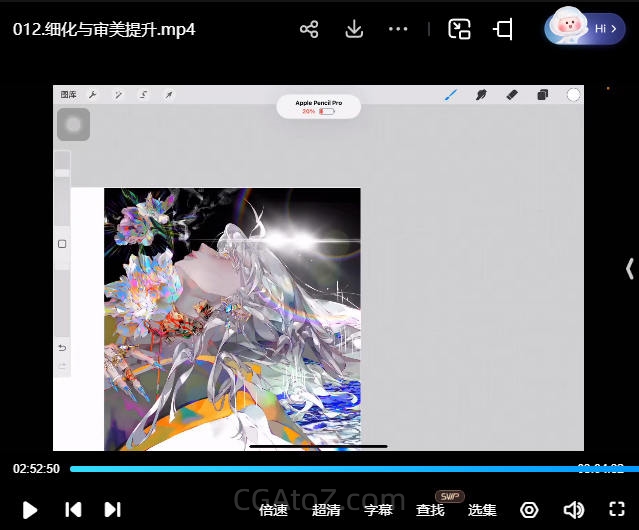Image resolution: width=639 pixels, height=530 pixels.
Task: Open the Hi assistant avatar button
Action: (585, 29)
